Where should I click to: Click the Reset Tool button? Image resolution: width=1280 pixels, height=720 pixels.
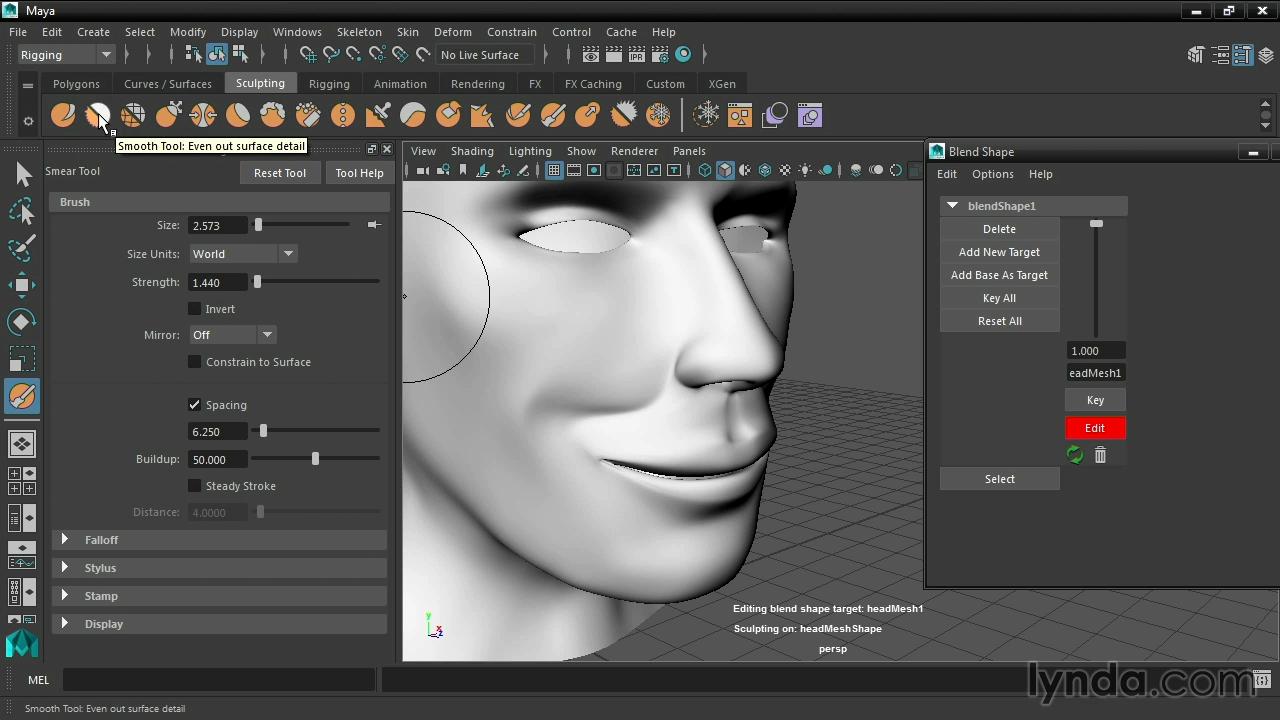pos(280,173)
